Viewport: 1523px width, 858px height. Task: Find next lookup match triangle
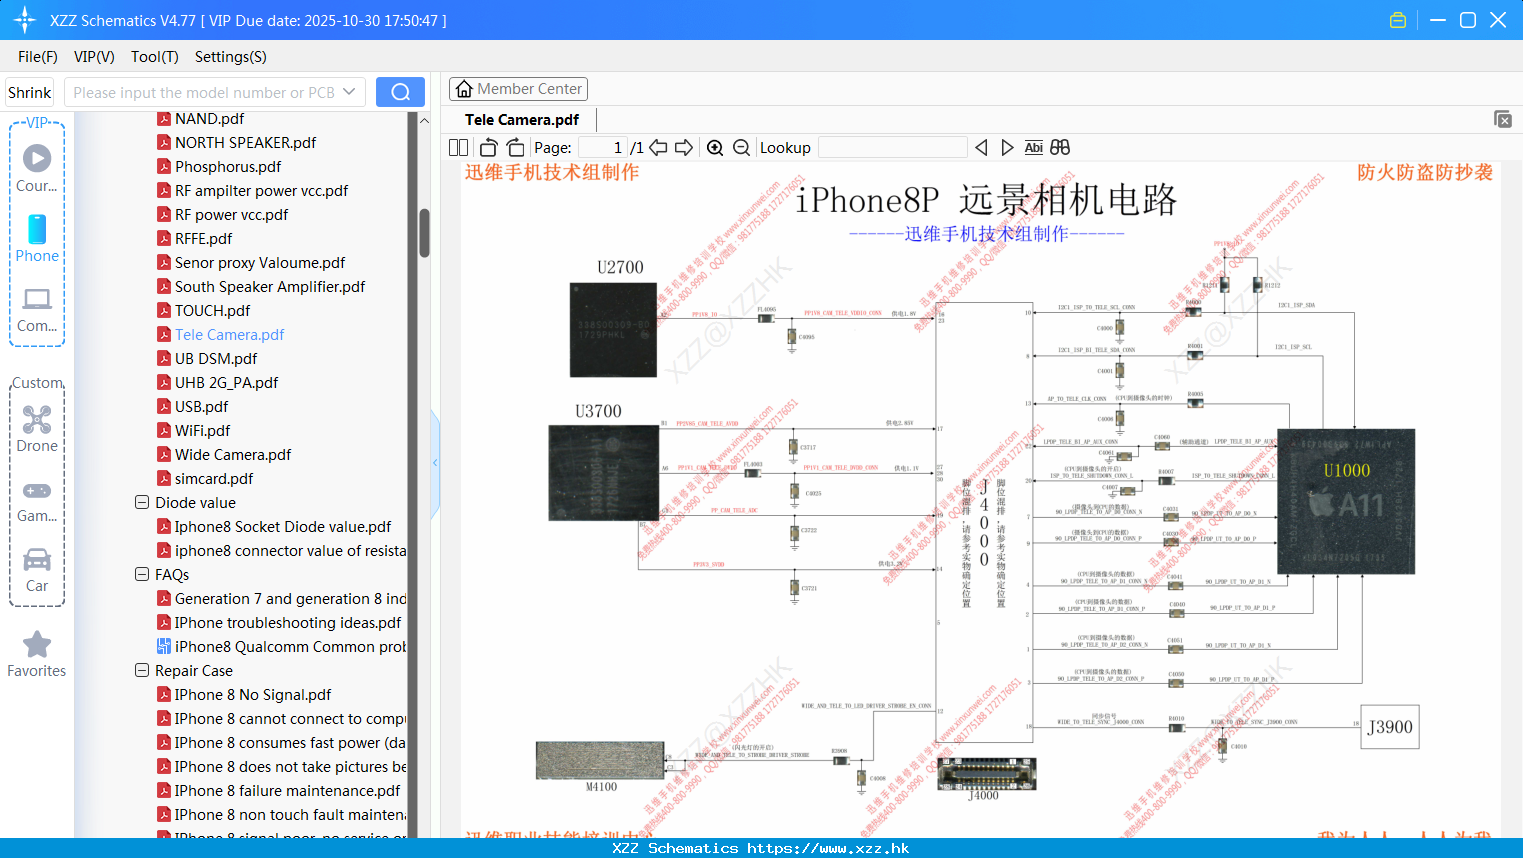(x=1007, y=147)
